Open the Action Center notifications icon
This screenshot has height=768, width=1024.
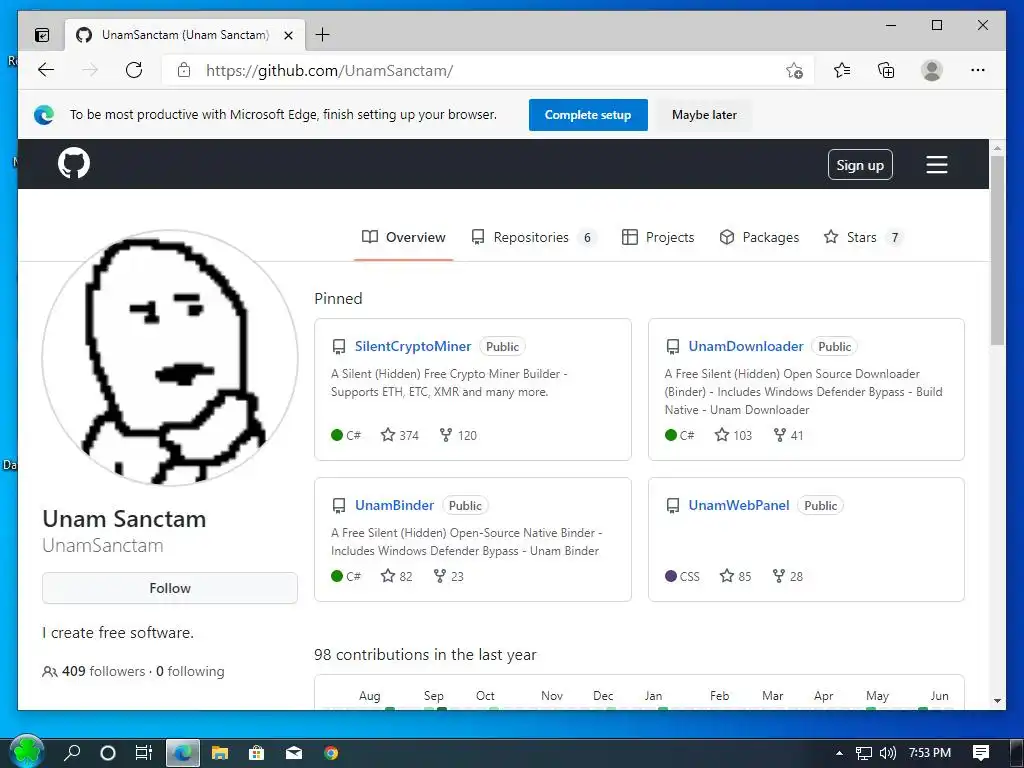point(981,753)
